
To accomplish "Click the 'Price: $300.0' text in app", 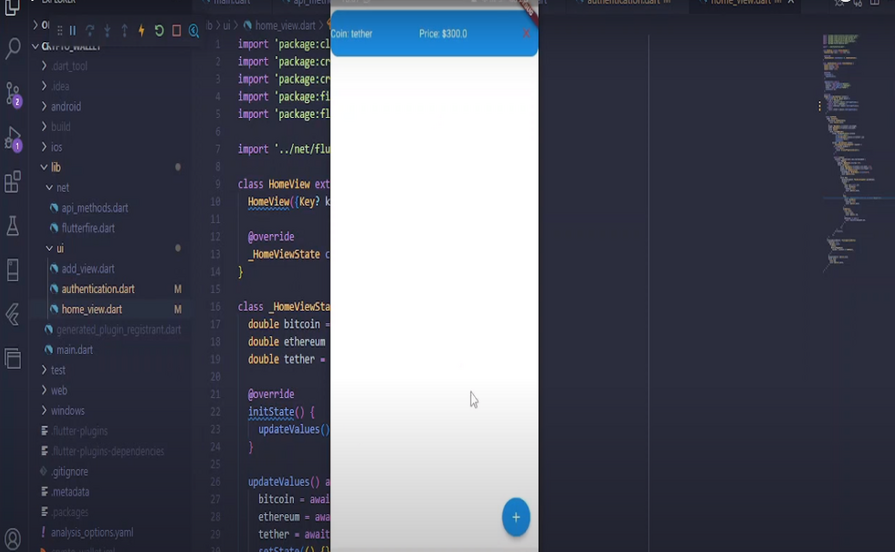I will 443,34.
